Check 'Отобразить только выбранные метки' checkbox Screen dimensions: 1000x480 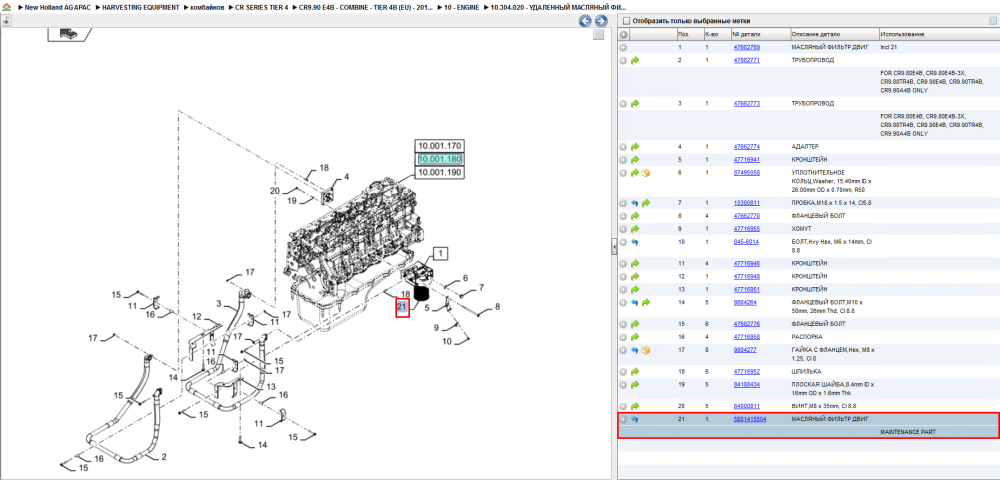(626, 20)
